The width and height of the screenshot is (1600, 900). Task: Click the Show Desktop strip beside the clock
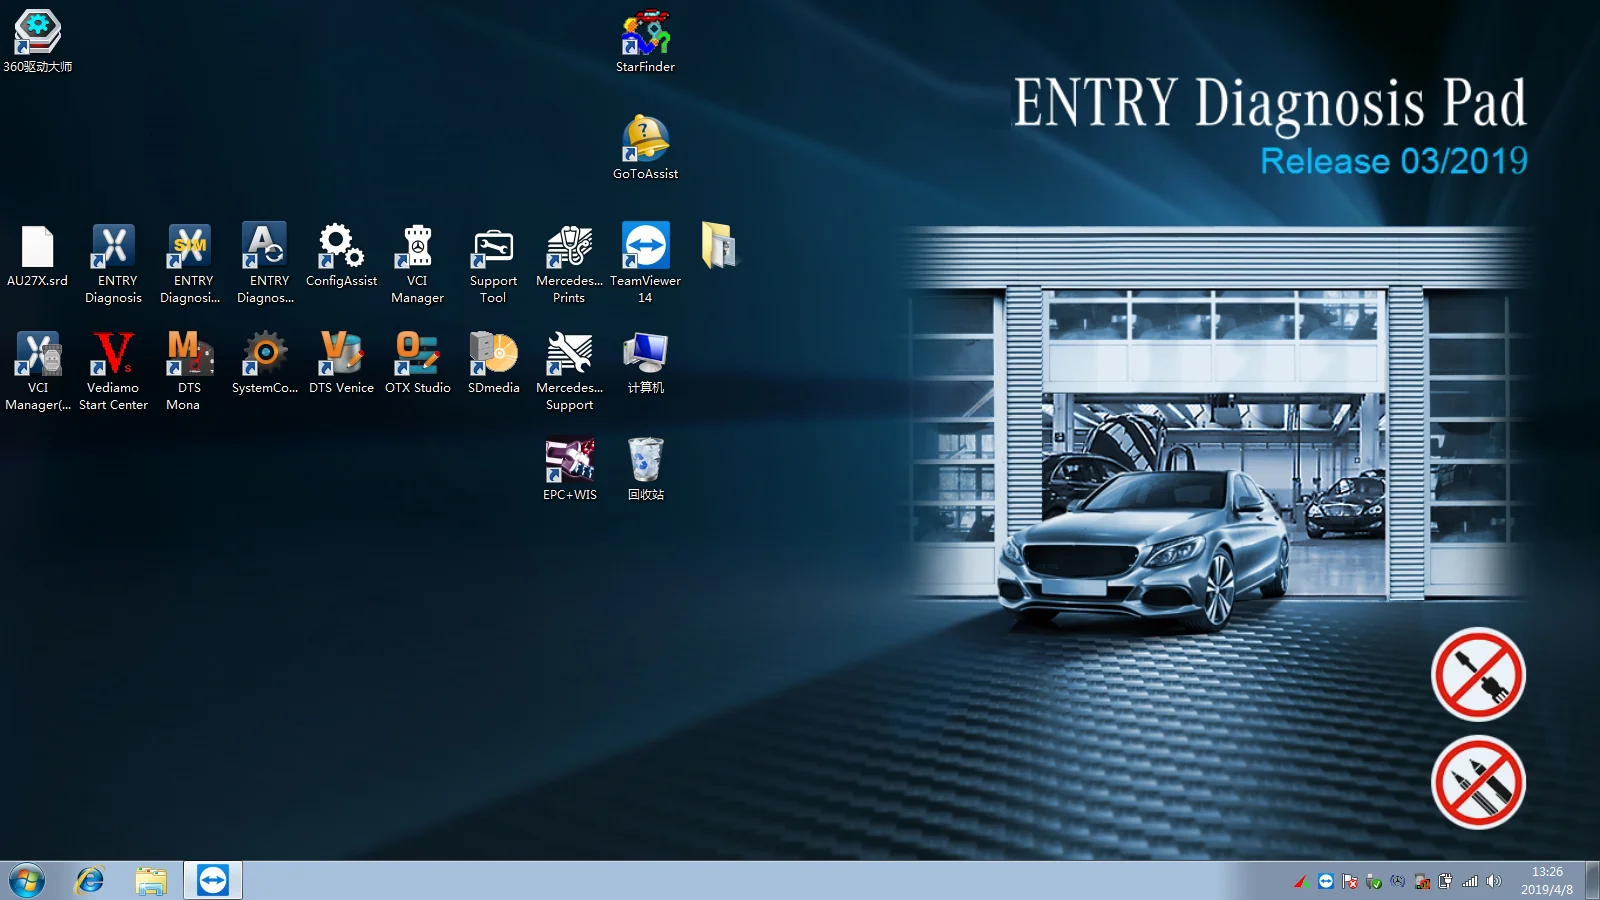[1592, 881]
